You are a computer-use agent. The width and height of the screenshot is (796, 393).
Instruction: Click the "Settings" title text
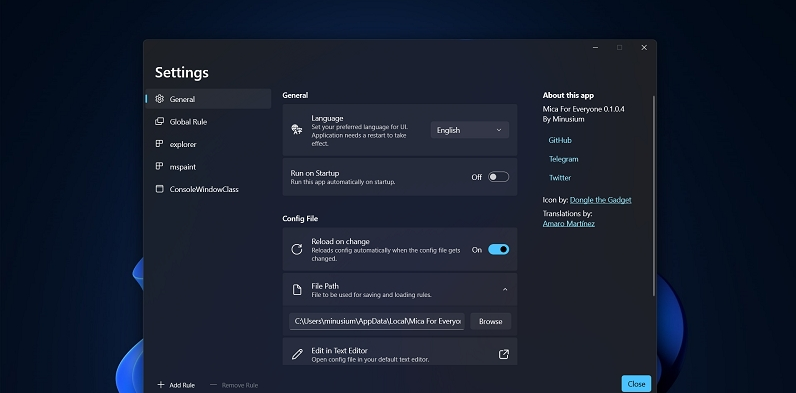tap(182, 73)
